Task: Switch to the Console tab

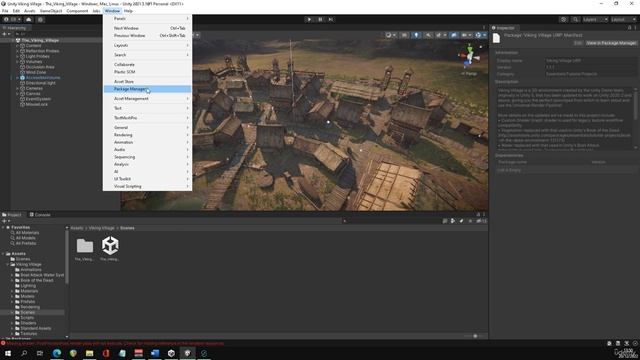Action: coord(40,215)
